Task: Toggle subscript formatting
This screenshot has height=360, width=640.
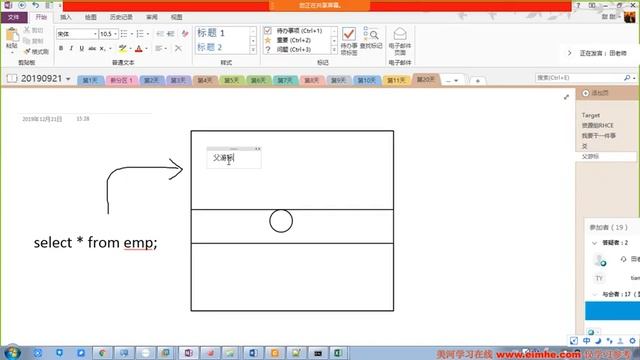Action: tap(102, 48)
